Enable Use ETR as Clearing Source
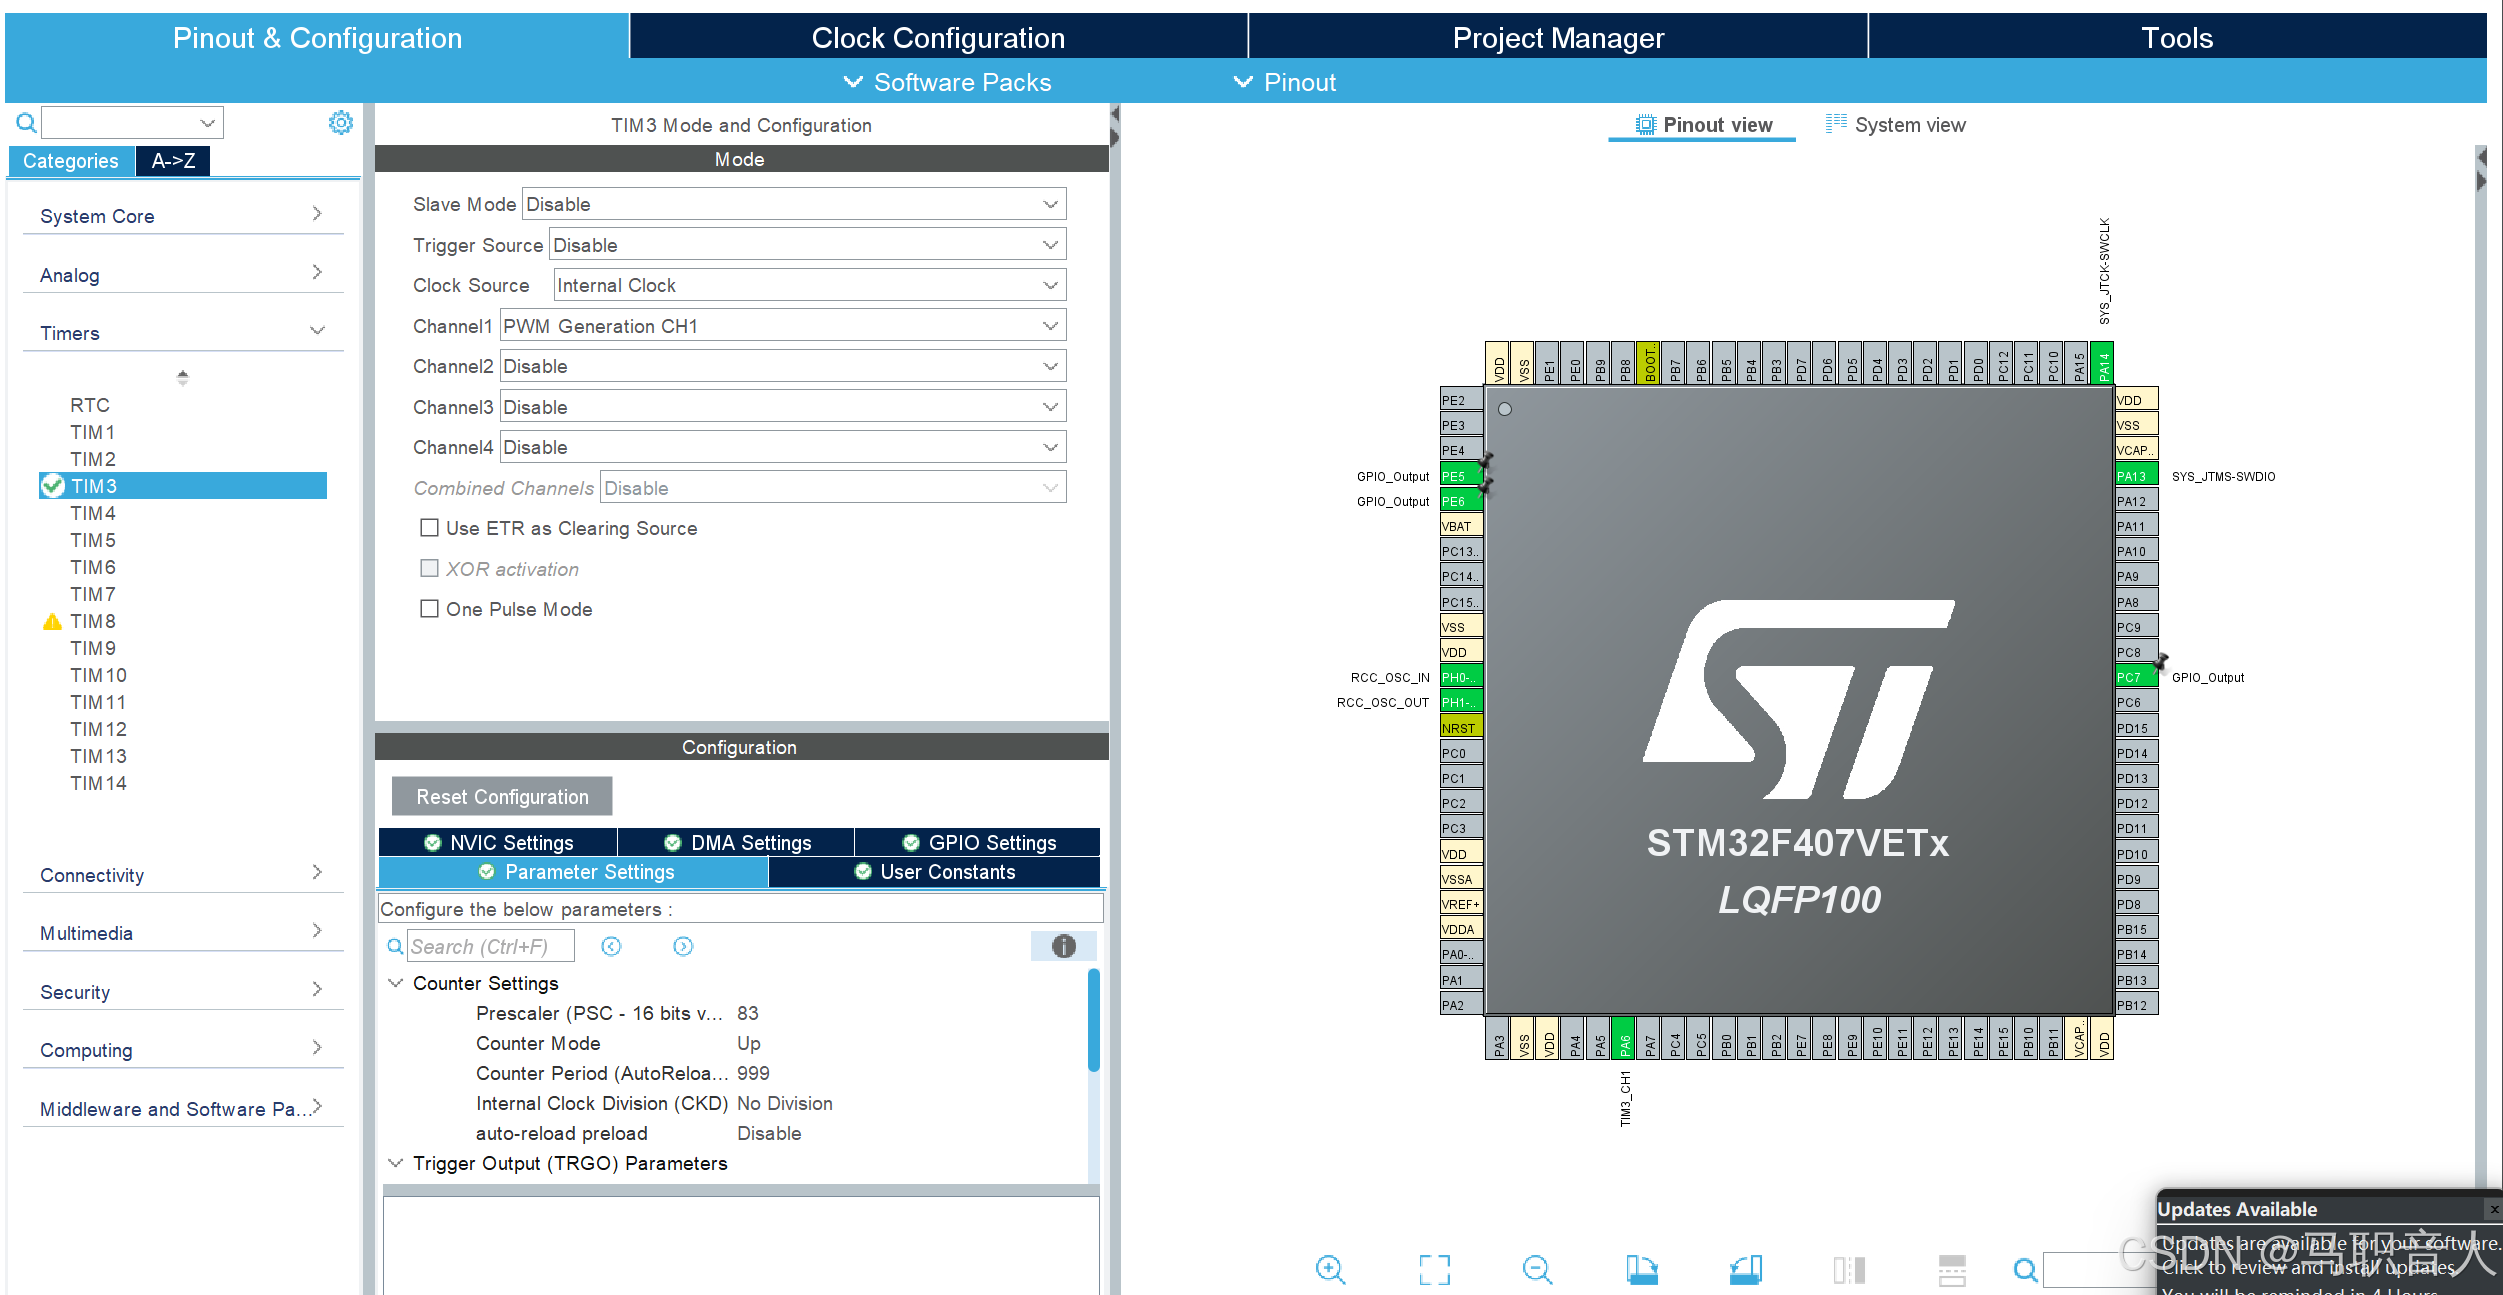Viewport: 2503px width, 1295px height. click(x=430, y=527)
